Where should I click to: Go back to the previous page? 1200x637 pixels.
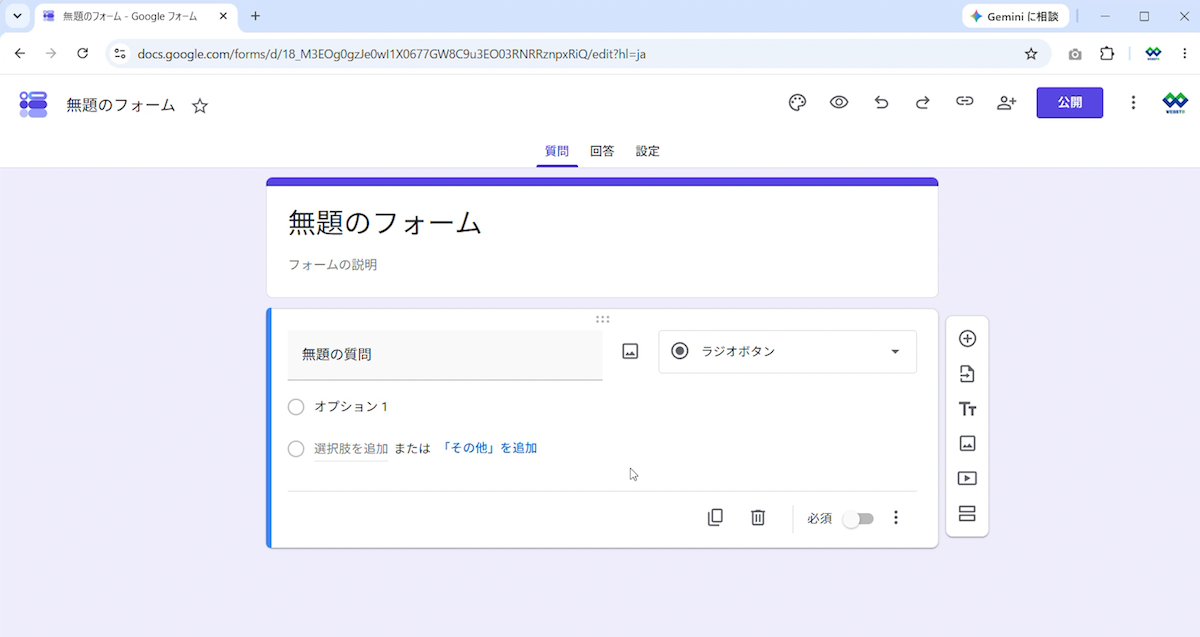[20, 54]
